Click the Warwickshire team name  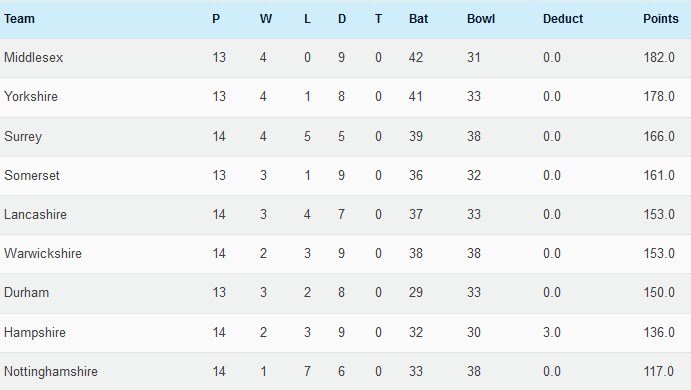tap(43, 253)
